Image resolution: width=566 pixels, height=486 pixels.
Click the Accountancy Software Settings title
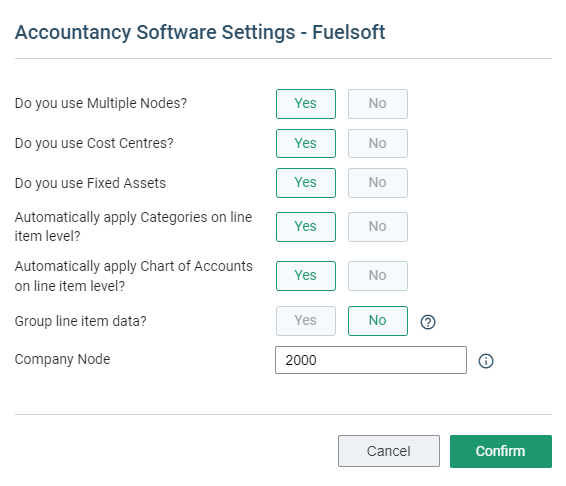(200, 32)
